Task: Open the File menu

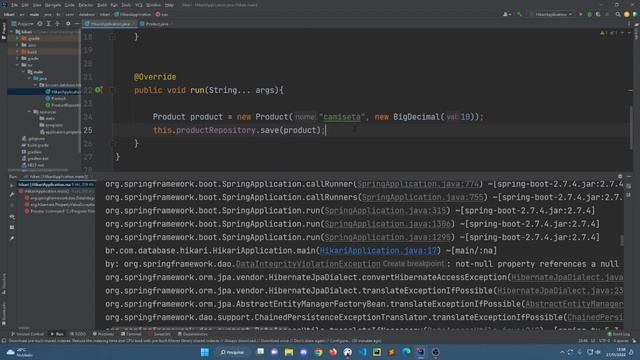Action: pos(14,5)
